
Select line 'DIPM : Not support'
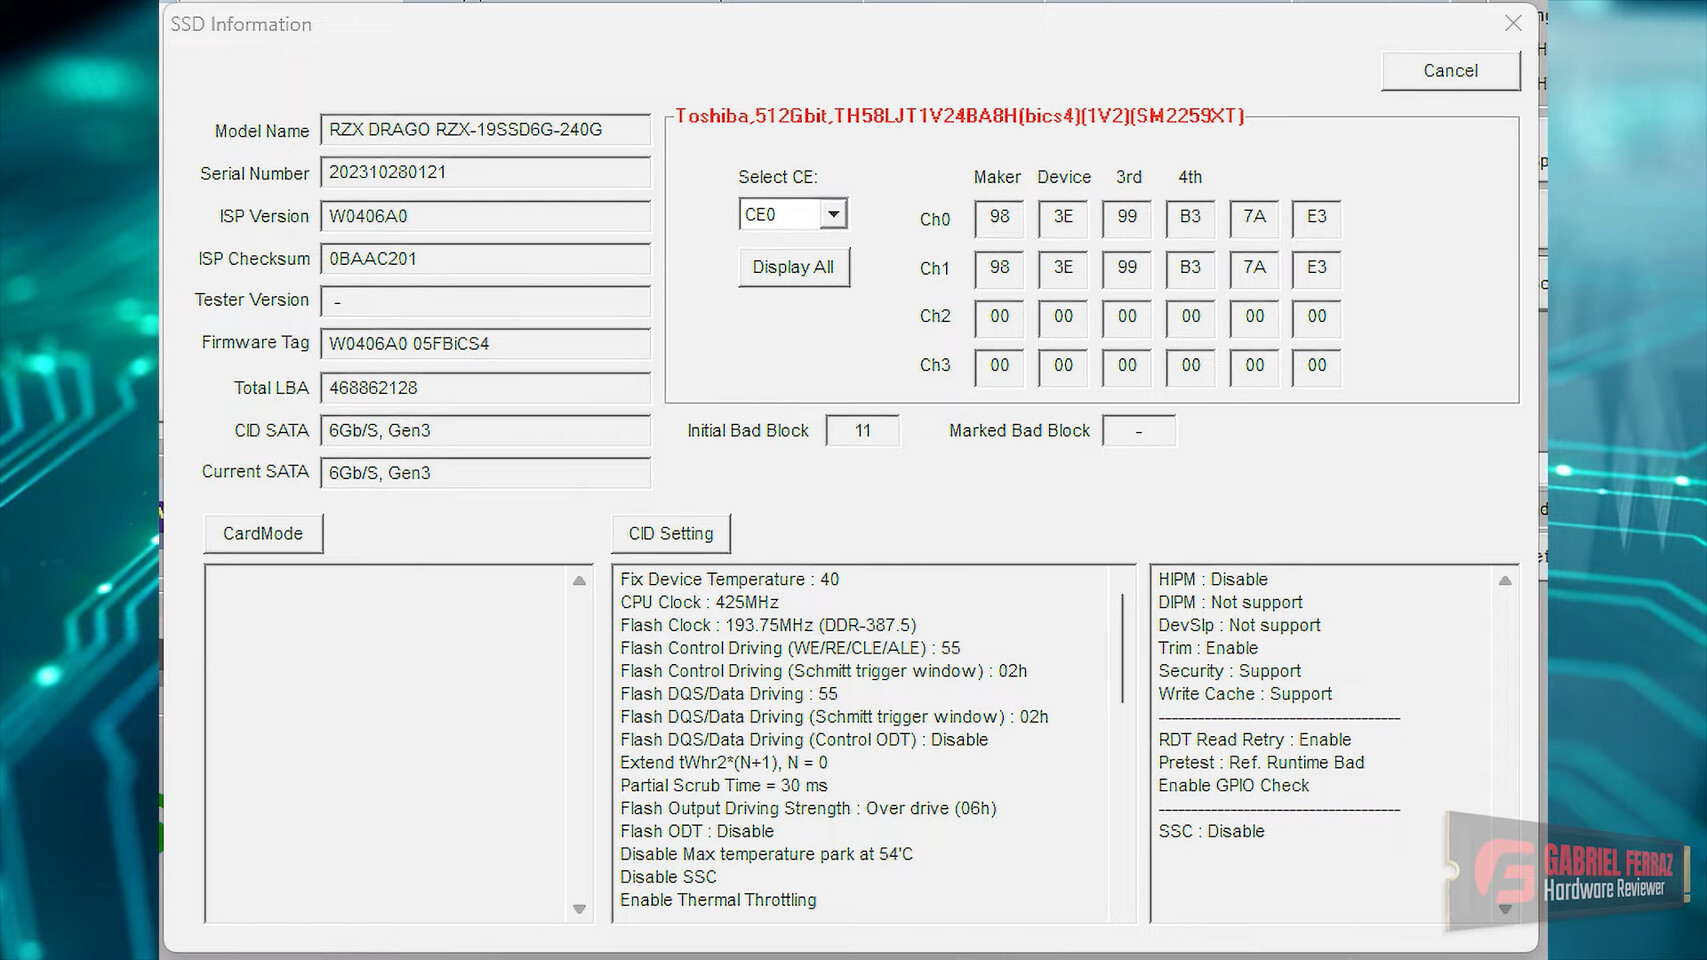pos(1230,602)
